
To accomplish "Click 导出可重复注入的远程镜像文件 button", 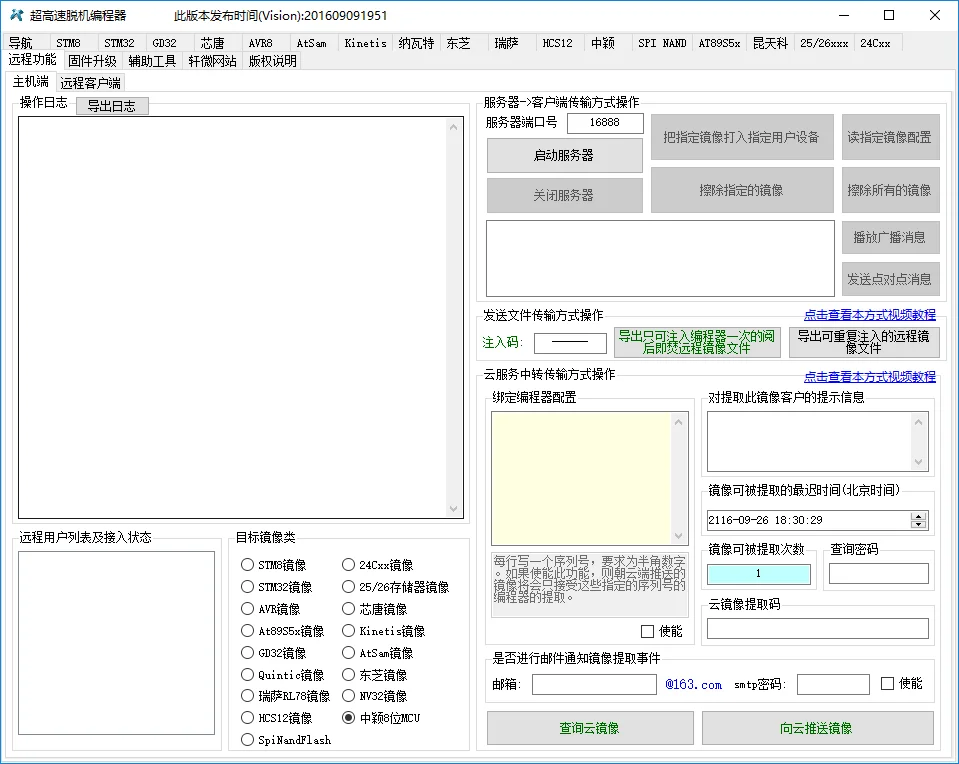I will [x=864, y=343].
